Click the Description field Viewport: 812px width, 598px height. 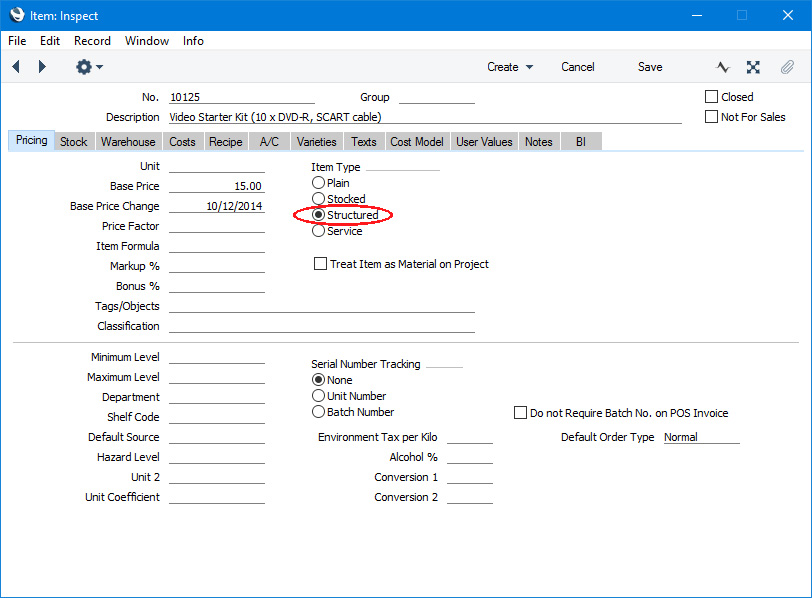click(425, 117)
